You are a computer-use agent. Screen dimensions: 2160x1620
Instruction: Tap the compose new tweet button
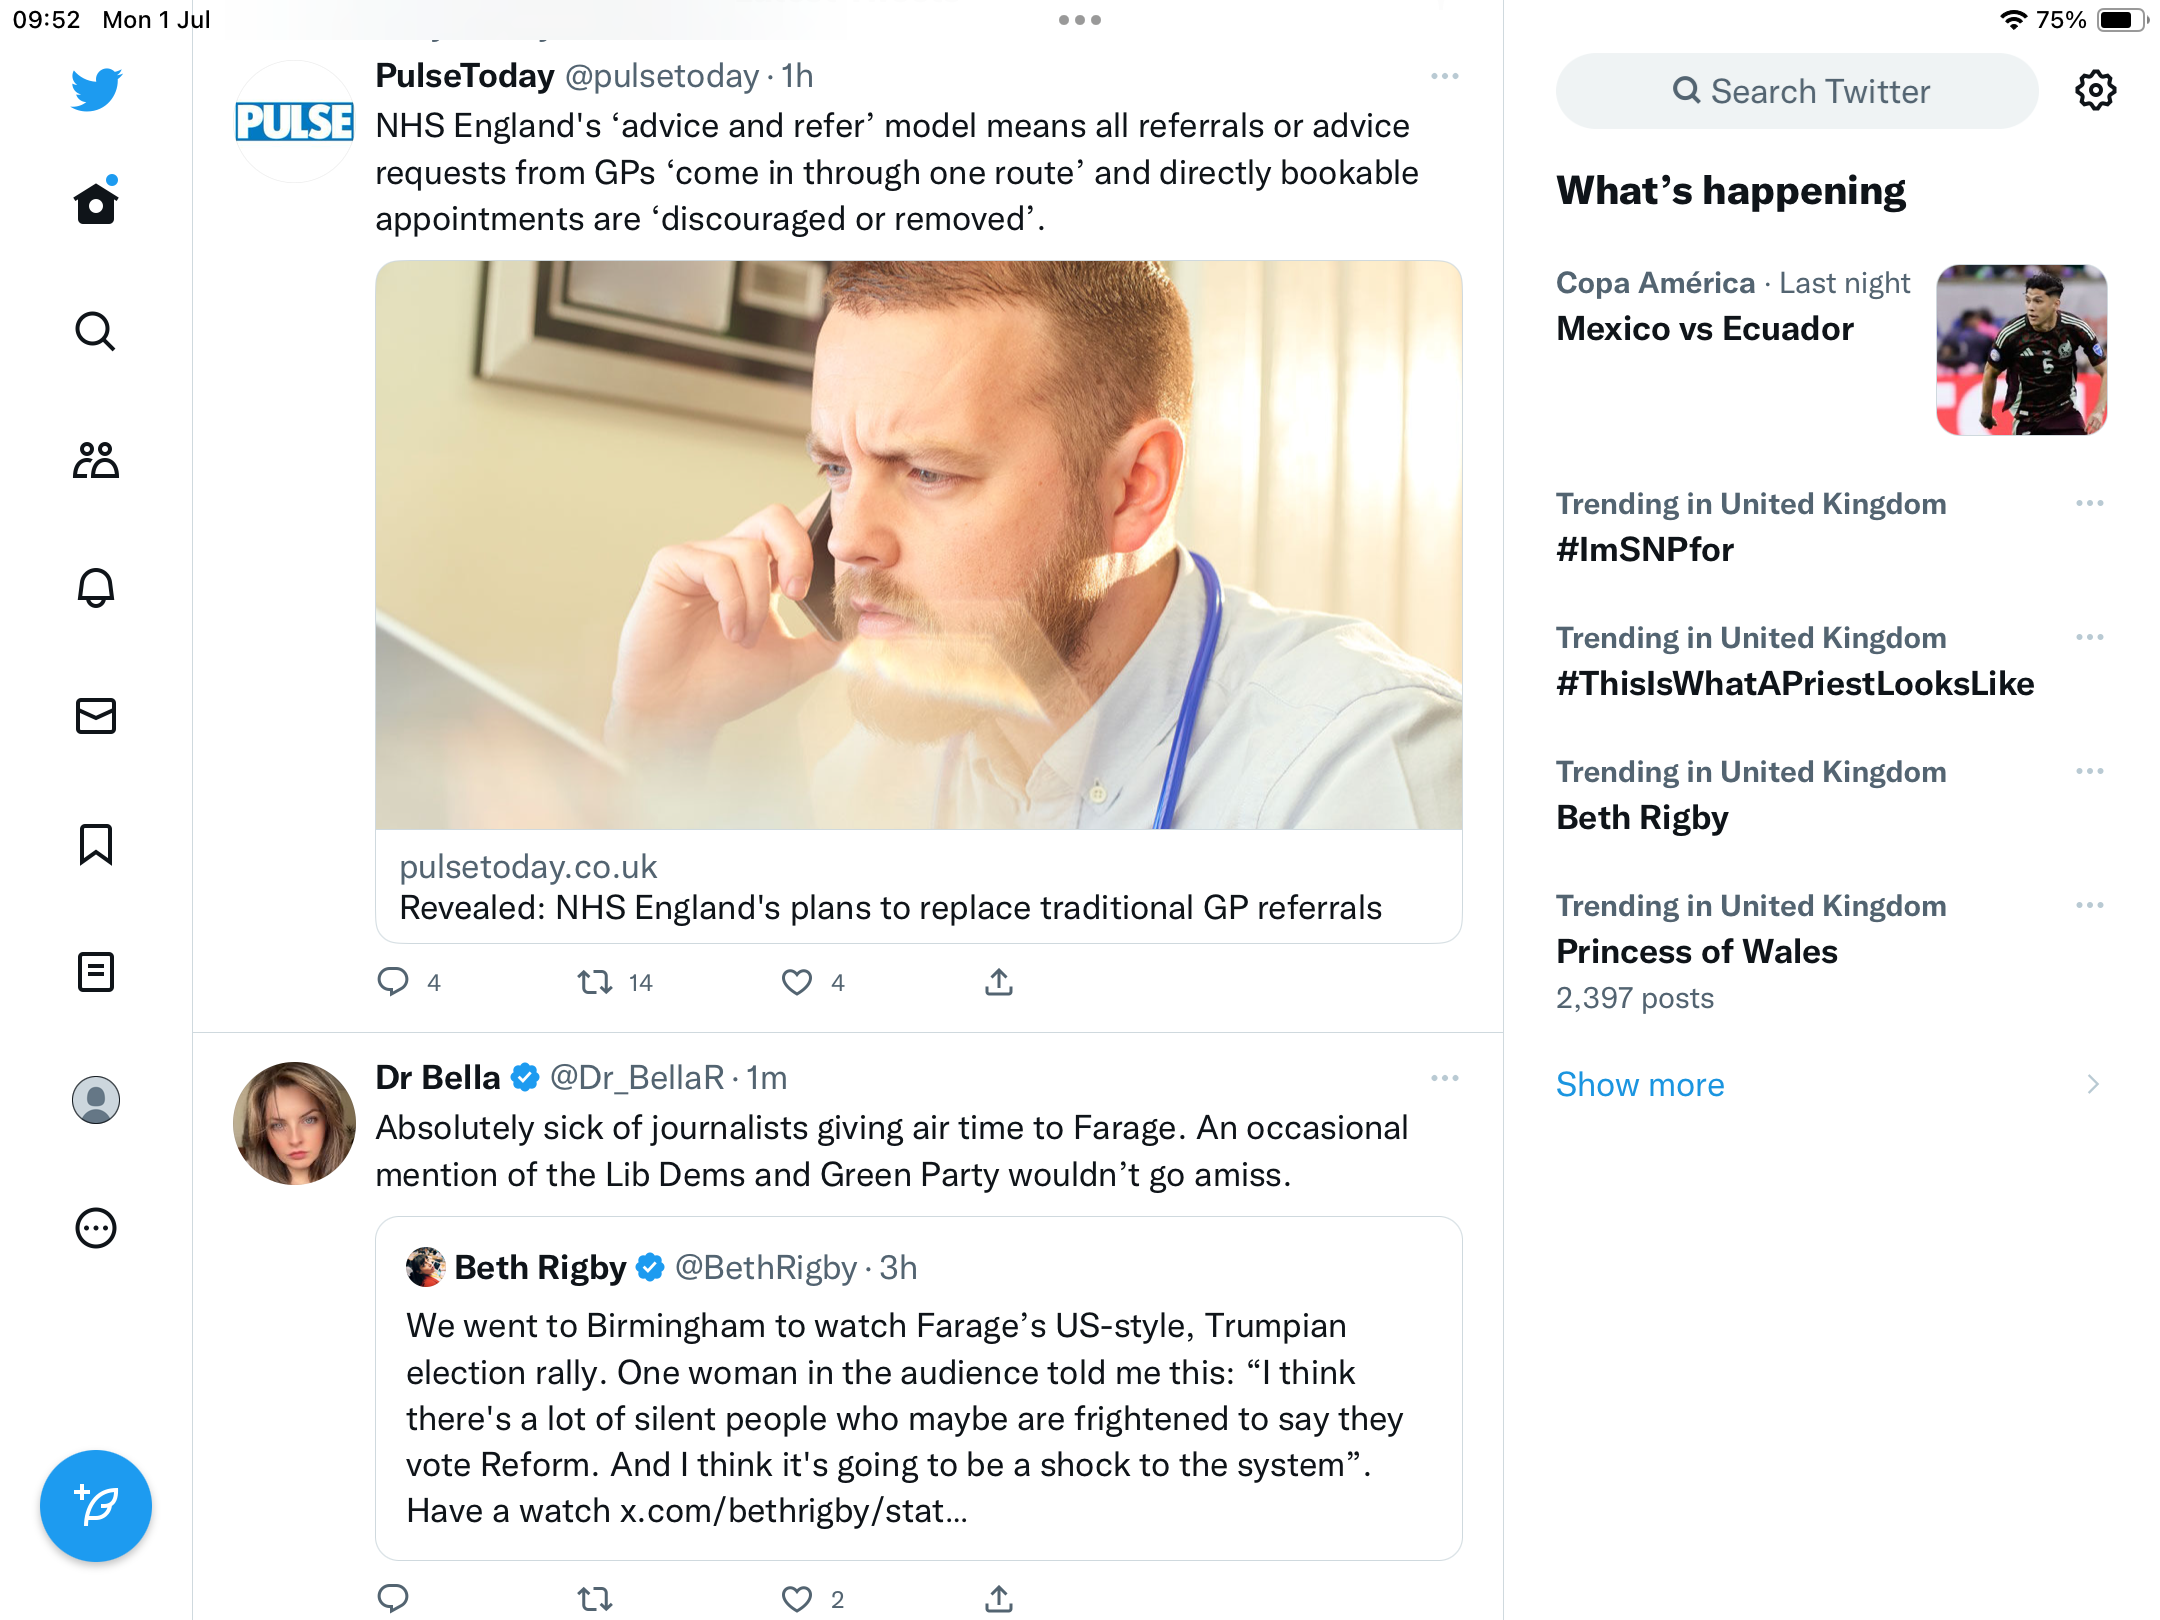coord(96,1506)
